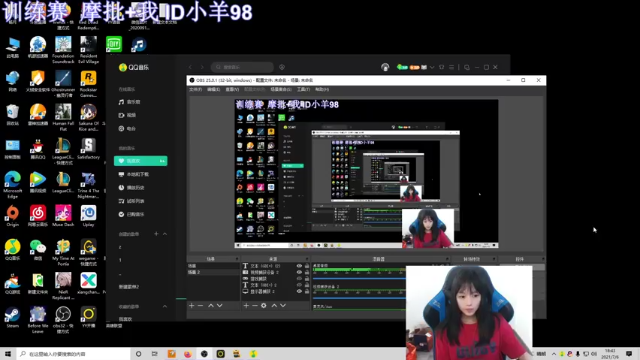Toggle visibility of second text source
The width and height of the screenshot is (640, 360).
point(299,285)
